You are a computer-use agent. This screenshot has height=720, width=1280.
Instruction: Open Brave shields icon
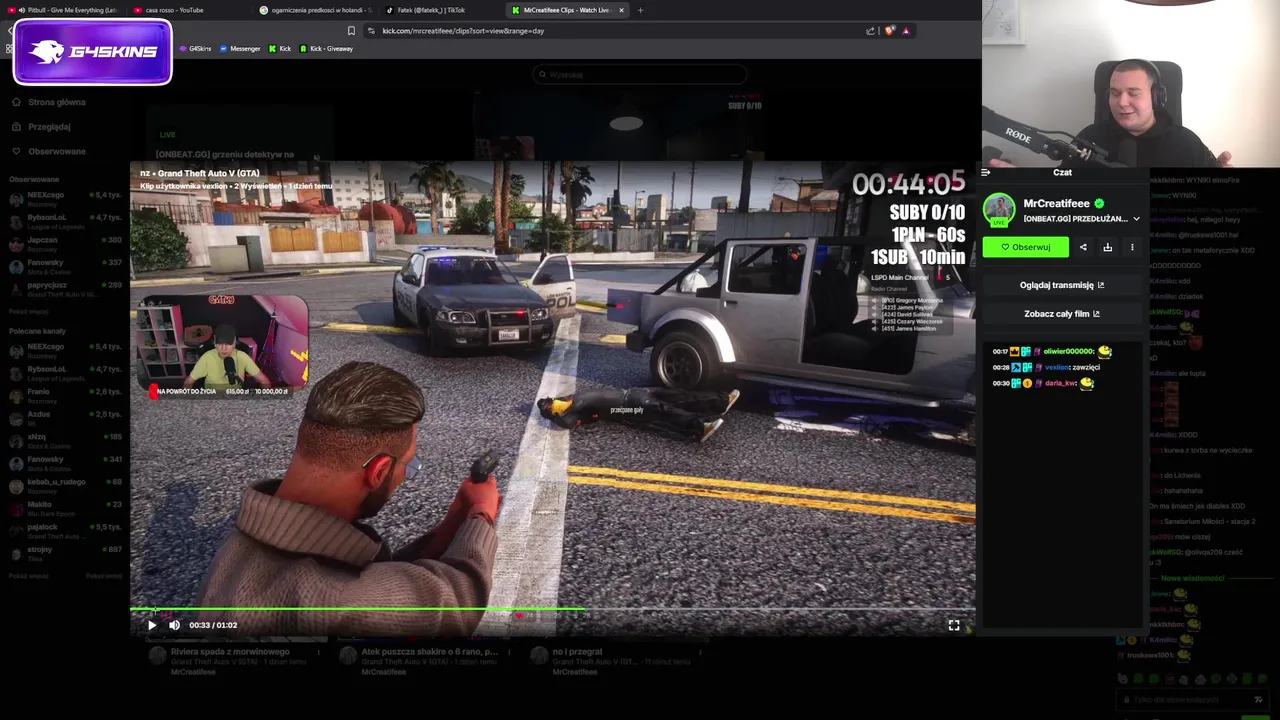(889, 31)
